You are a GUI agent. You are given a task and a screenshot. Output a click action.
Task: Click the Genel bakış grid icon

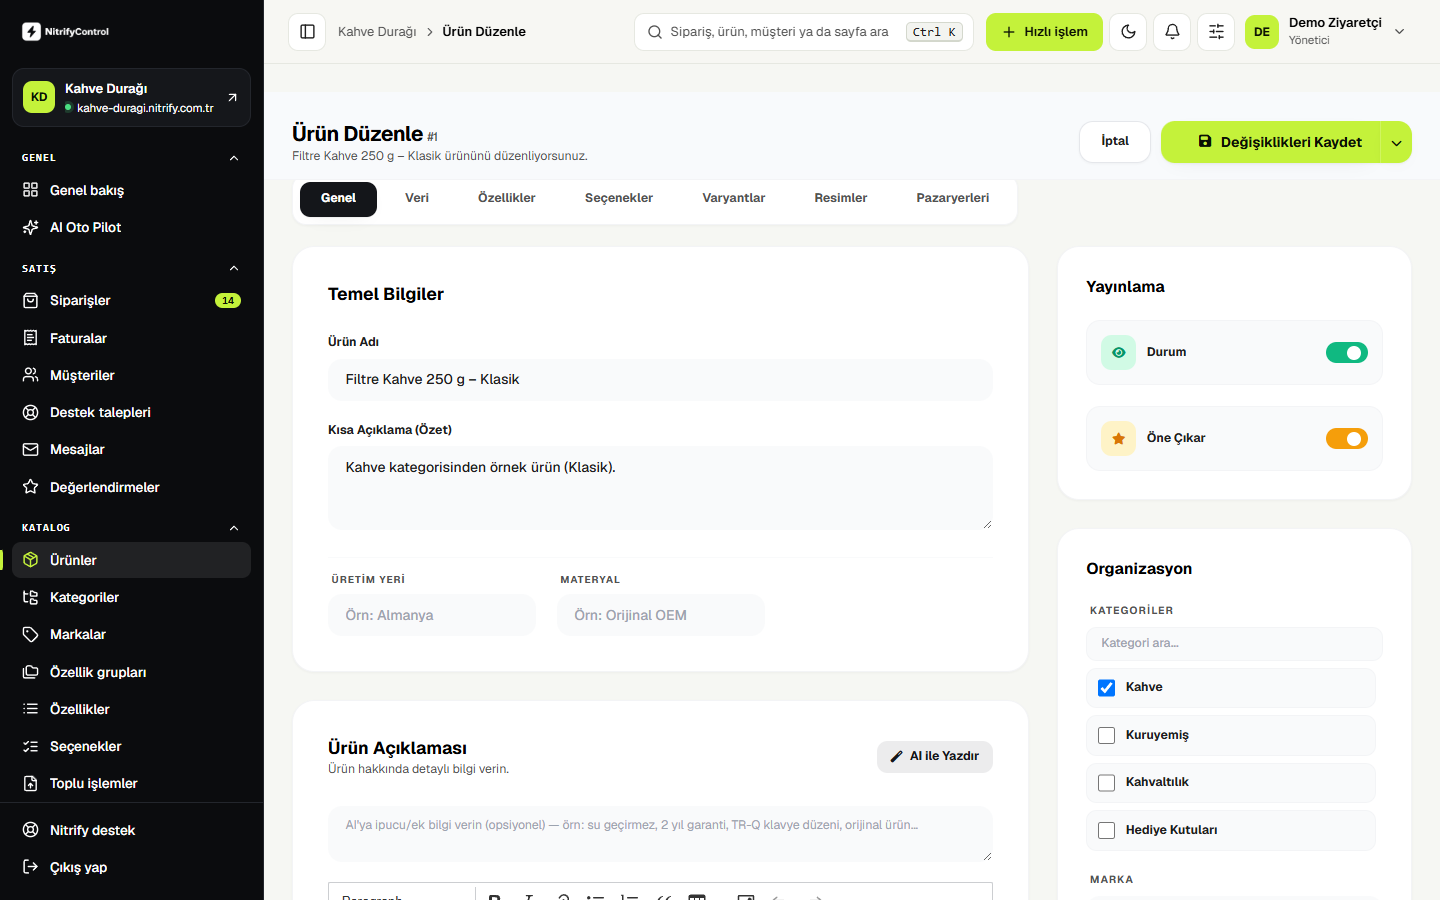click(31, 190)
